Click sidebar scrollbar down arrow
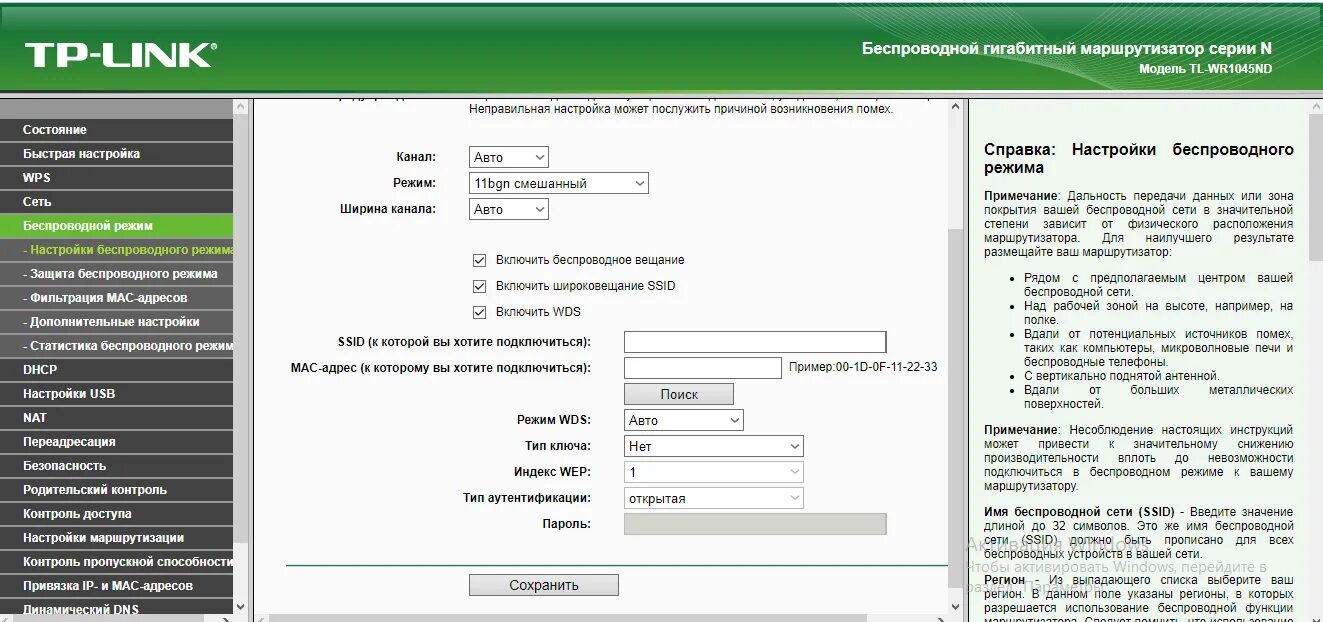 click(241, 606)
